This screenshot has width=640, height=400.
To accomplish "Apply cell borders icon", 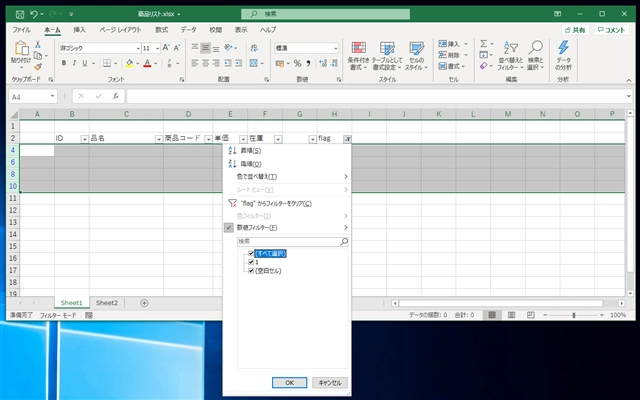I will 107,63.
